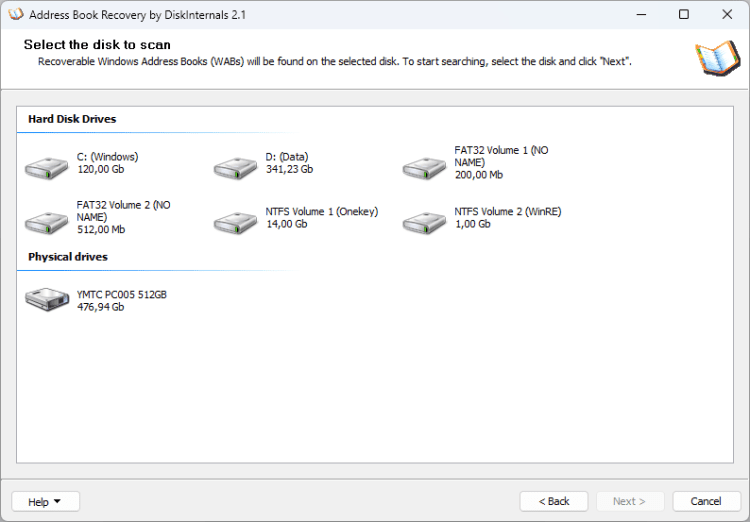Click the app icon in title bar
Viewport: 750px width, 522px height.
pos(16,14)
